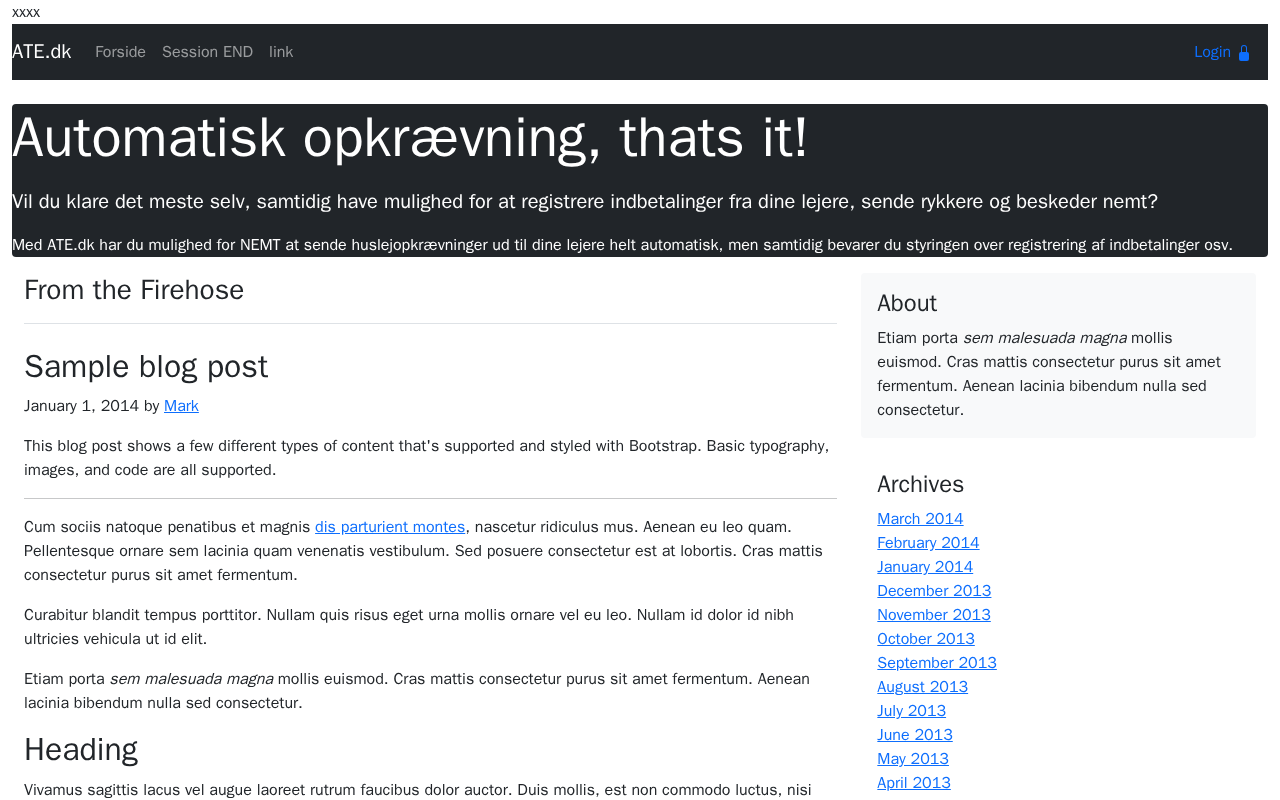Follow the 'dis parturient montes' link
Screen dimensions: 1280x800
click(390, 527)
